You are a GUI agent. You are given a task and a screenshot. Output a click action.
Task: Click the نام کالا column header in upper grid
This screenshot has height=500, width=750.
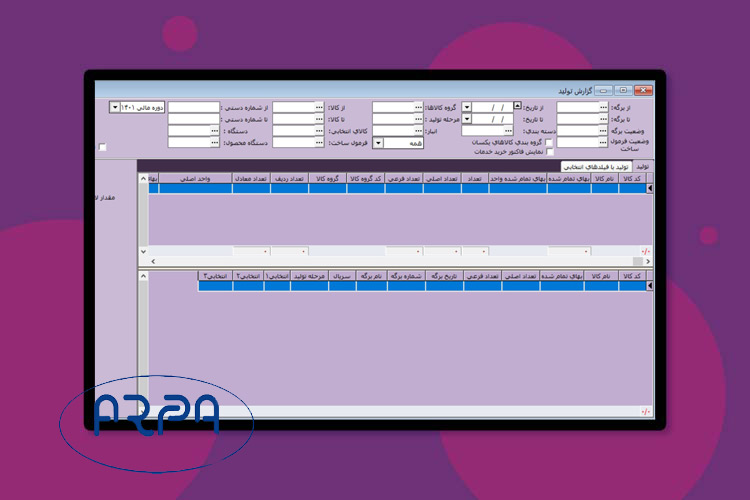(x=604, y=177)
